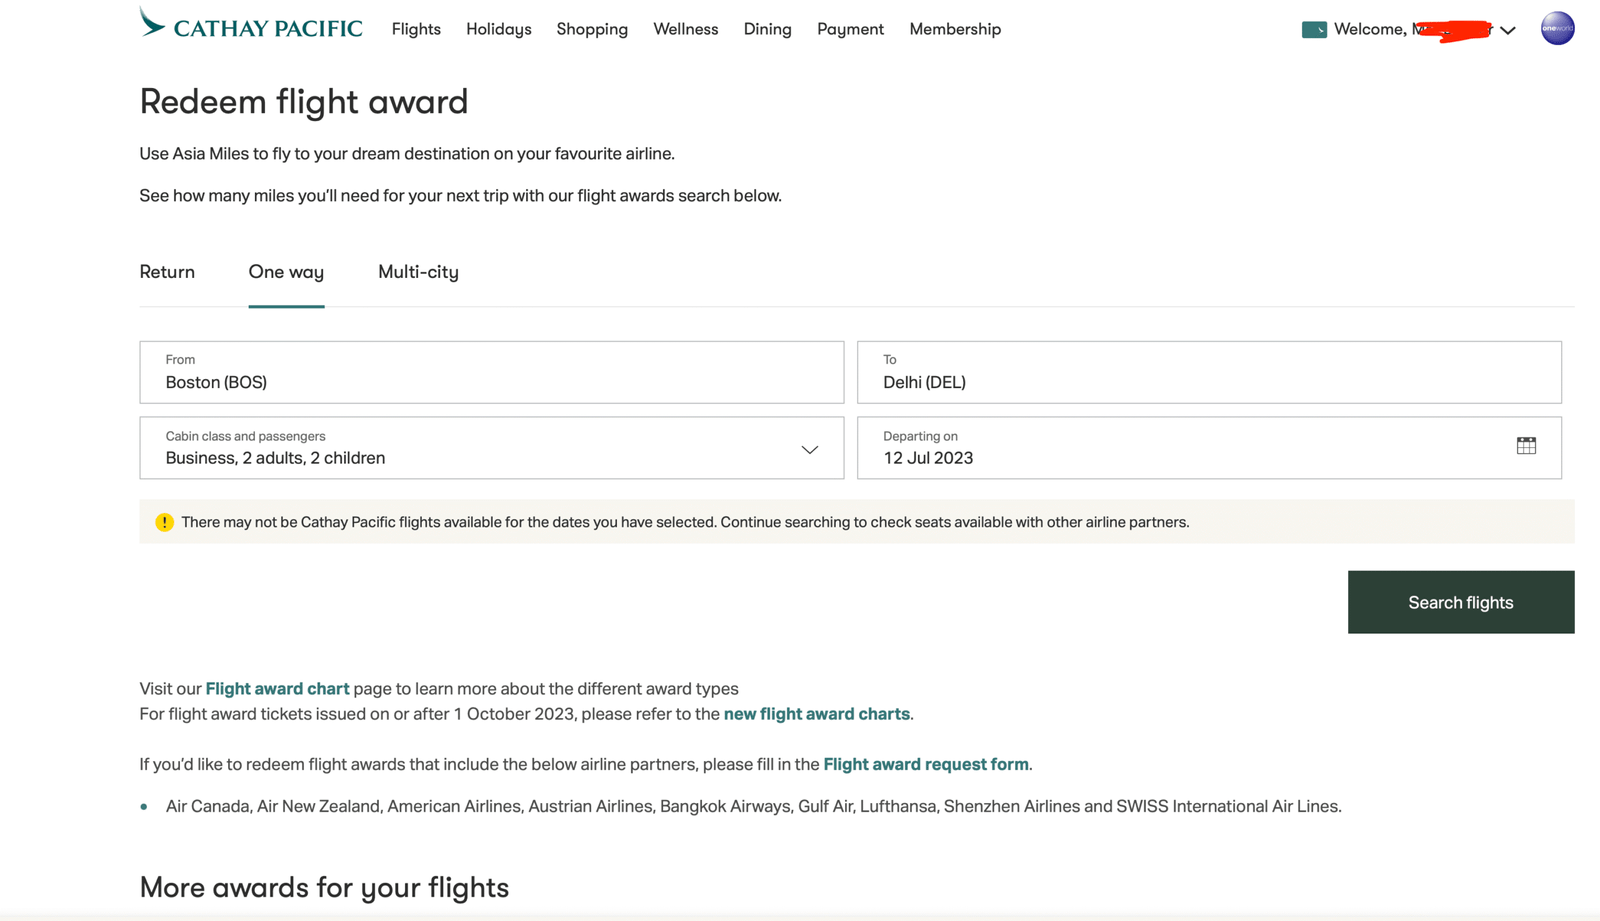Go to the Shopping menu
The image size is (1600, 921).
[x=592, y=29]
